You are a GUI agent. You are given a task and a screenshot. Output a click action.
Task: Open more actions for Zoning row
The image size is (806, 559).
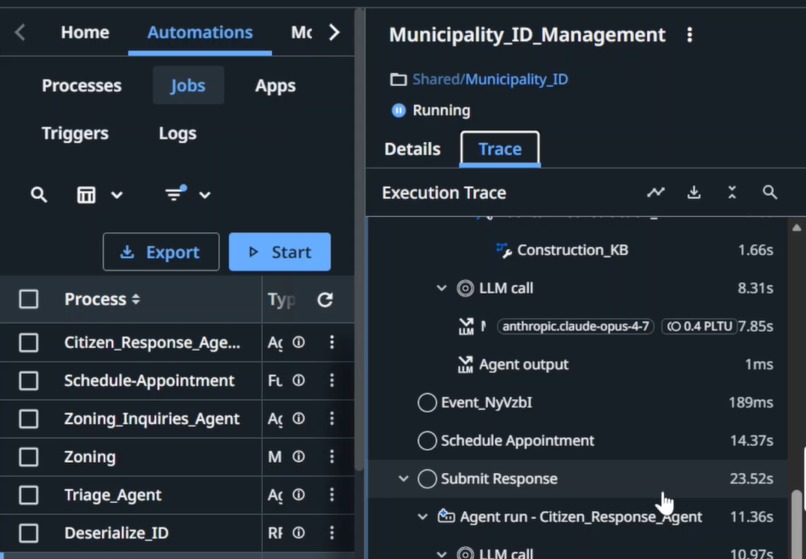tap(332, 456)
